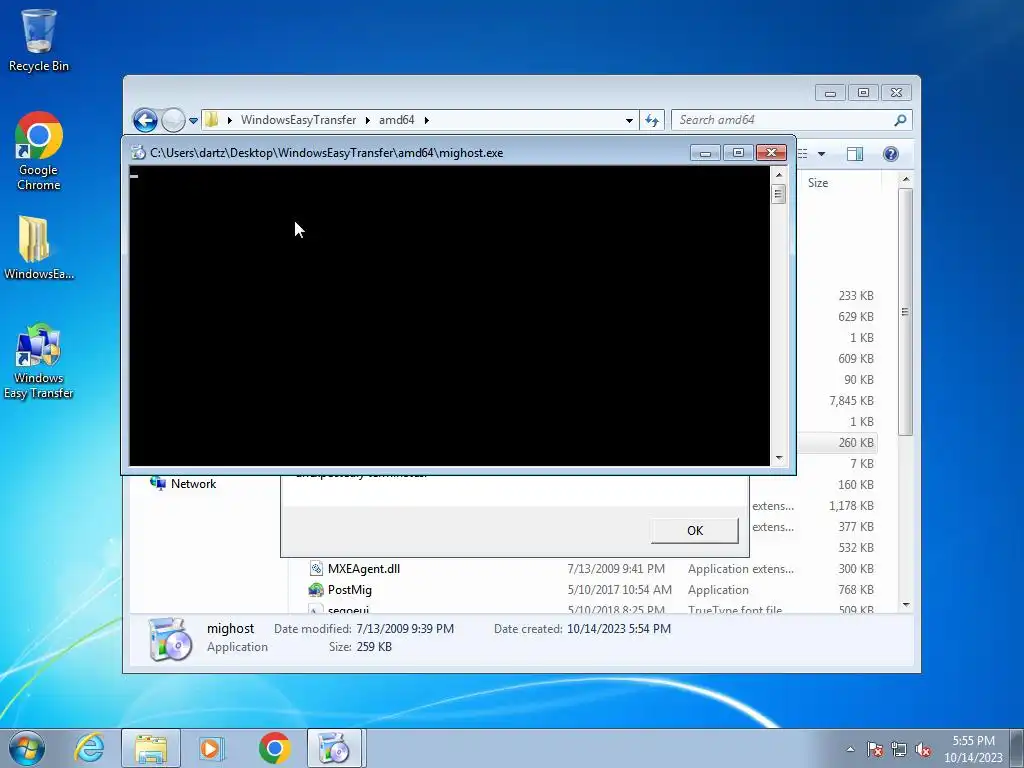1024x768 pixels.
Task: Open Windows Media Player from the taskbar
Action: click(211, 748)
